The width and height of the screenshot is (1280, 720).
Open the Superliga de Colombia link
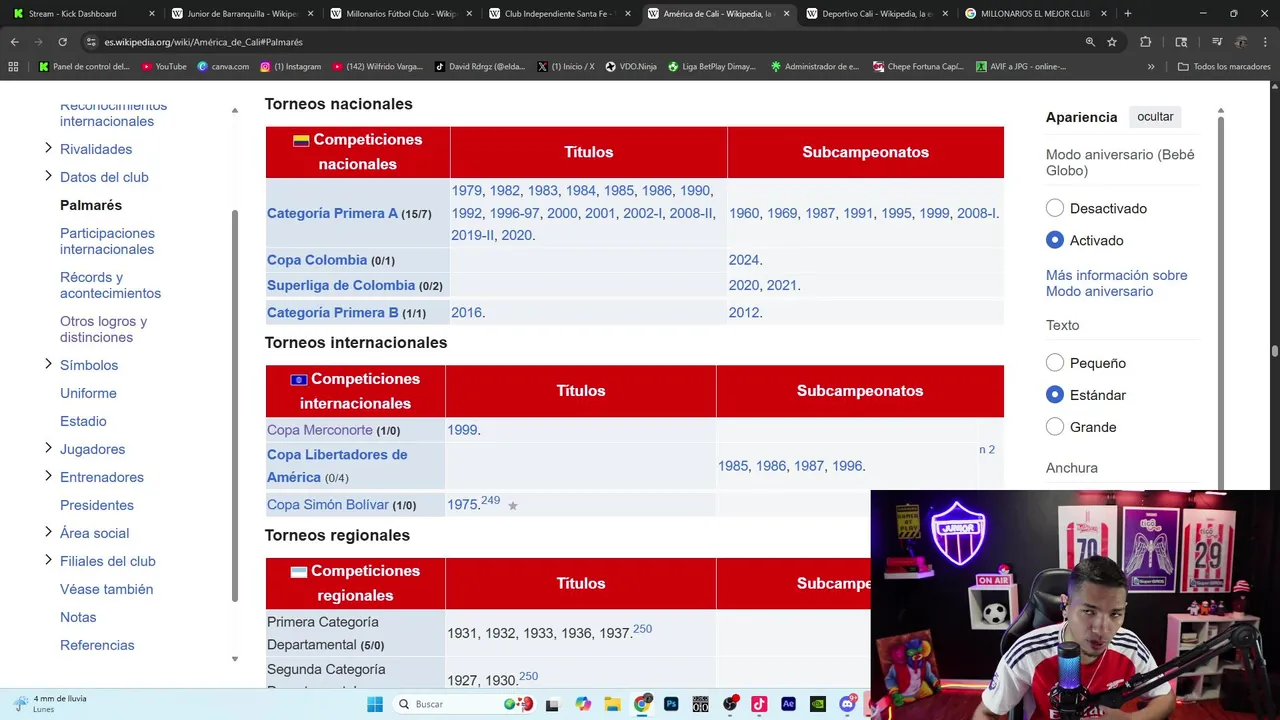341,285
